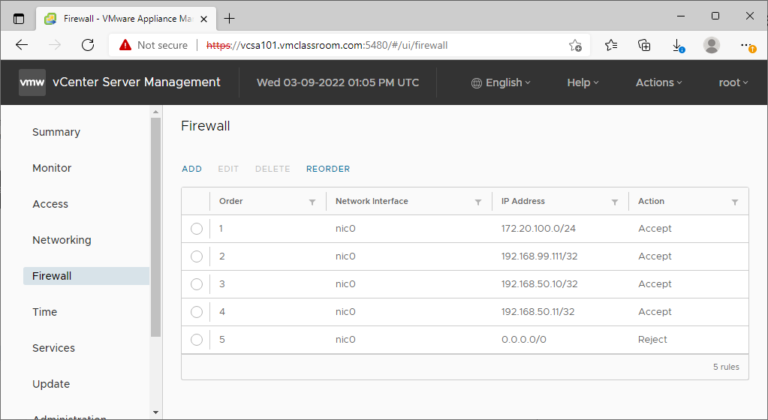The width and height of the screenshot is (768, 420).
Task: Click the Order column filter icon
Action: 312,202
